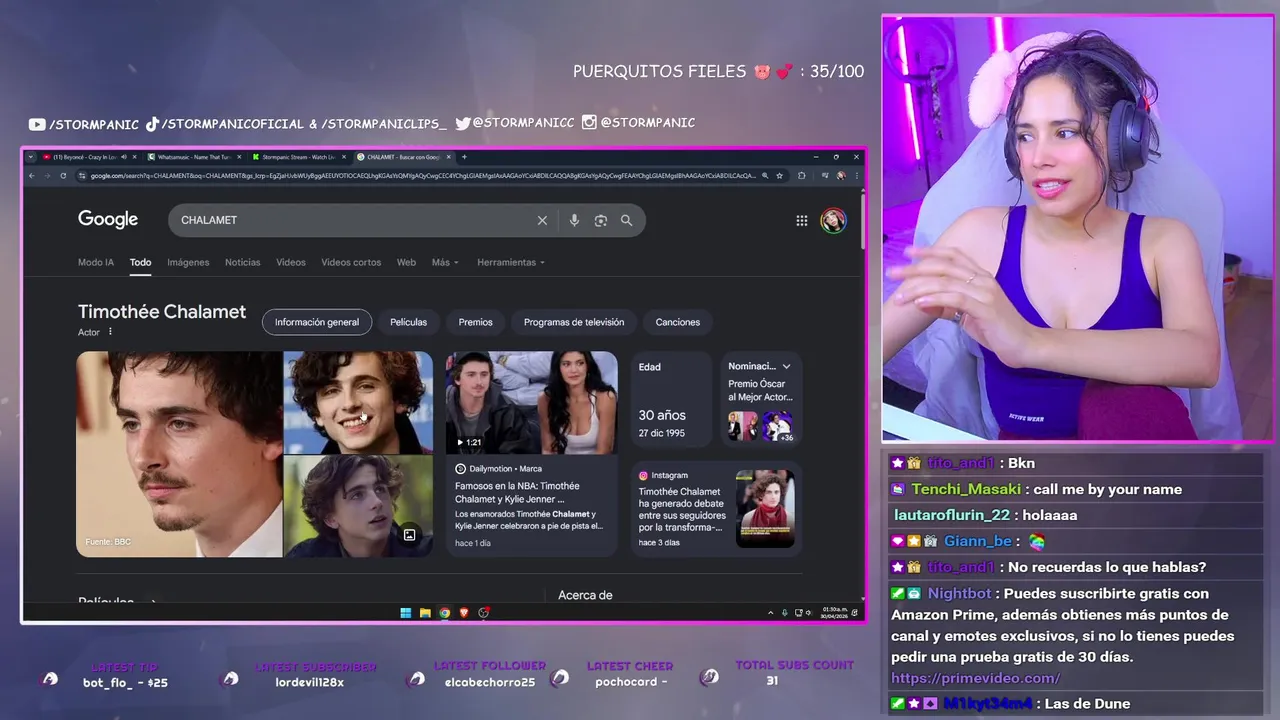Open Google Lens image search icon
1280x720 pixels.
[600, 220]
